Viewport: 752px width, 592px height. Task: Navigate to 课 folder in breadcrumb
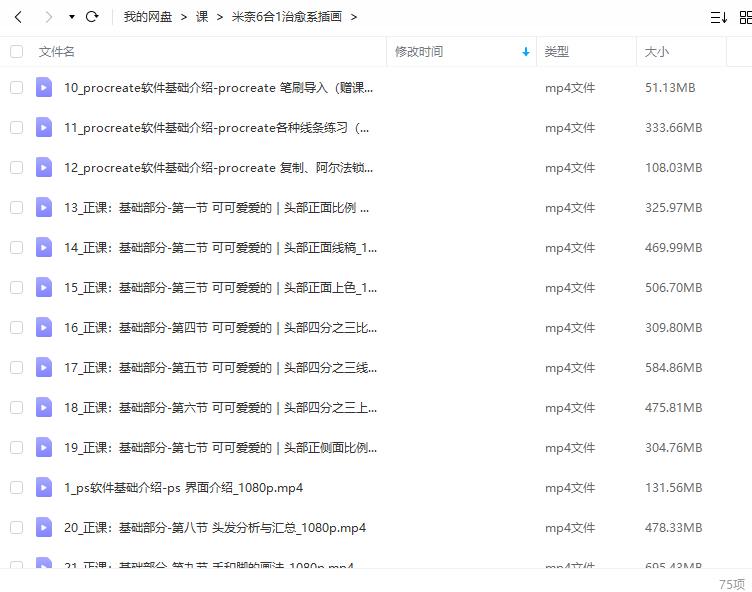[x=201, y=17]
